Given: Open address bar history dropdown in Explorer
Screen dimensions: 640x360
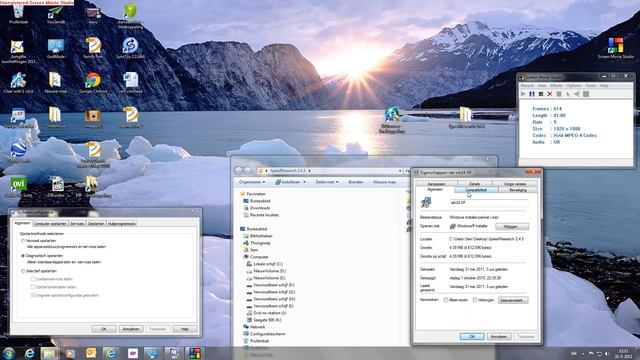Looking at the screenshot, I should pos(400,171).
